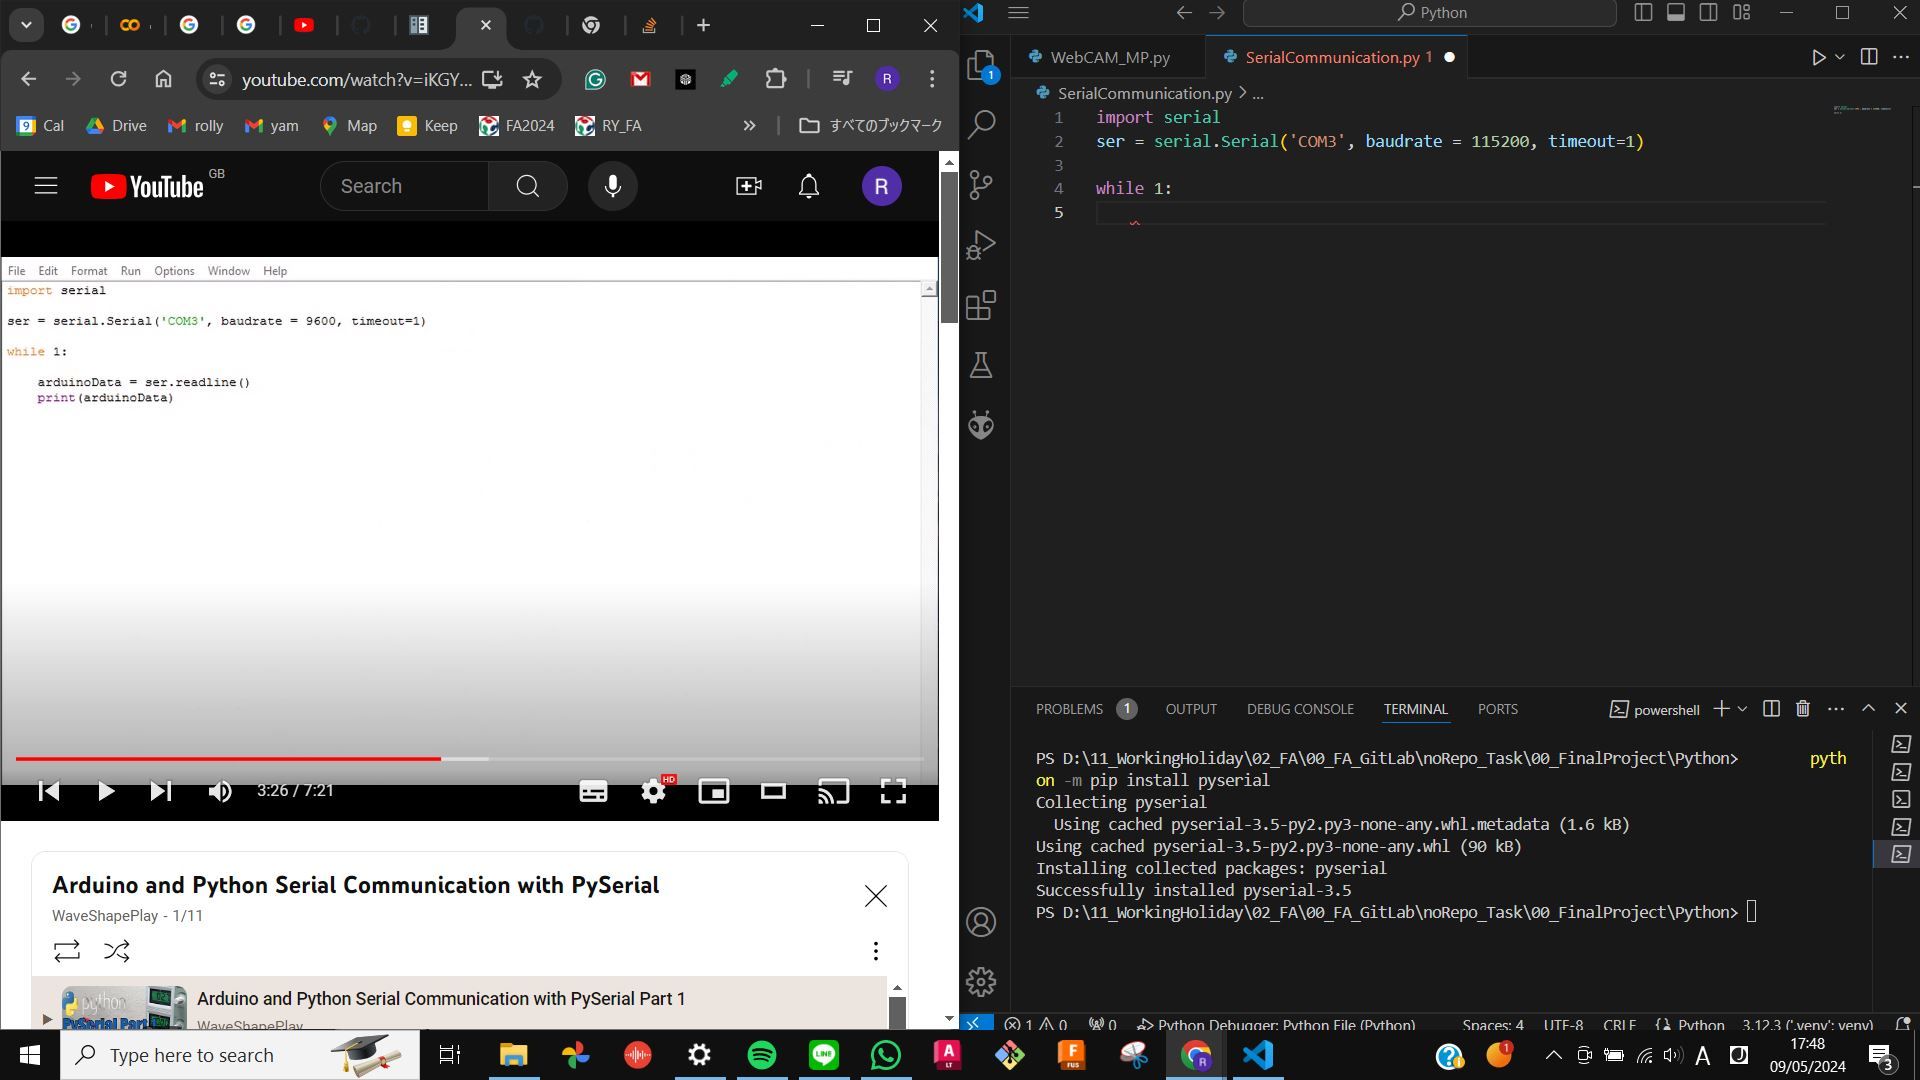
Task: Open Chrome three-dot menu
Action: tap(932, 79)
